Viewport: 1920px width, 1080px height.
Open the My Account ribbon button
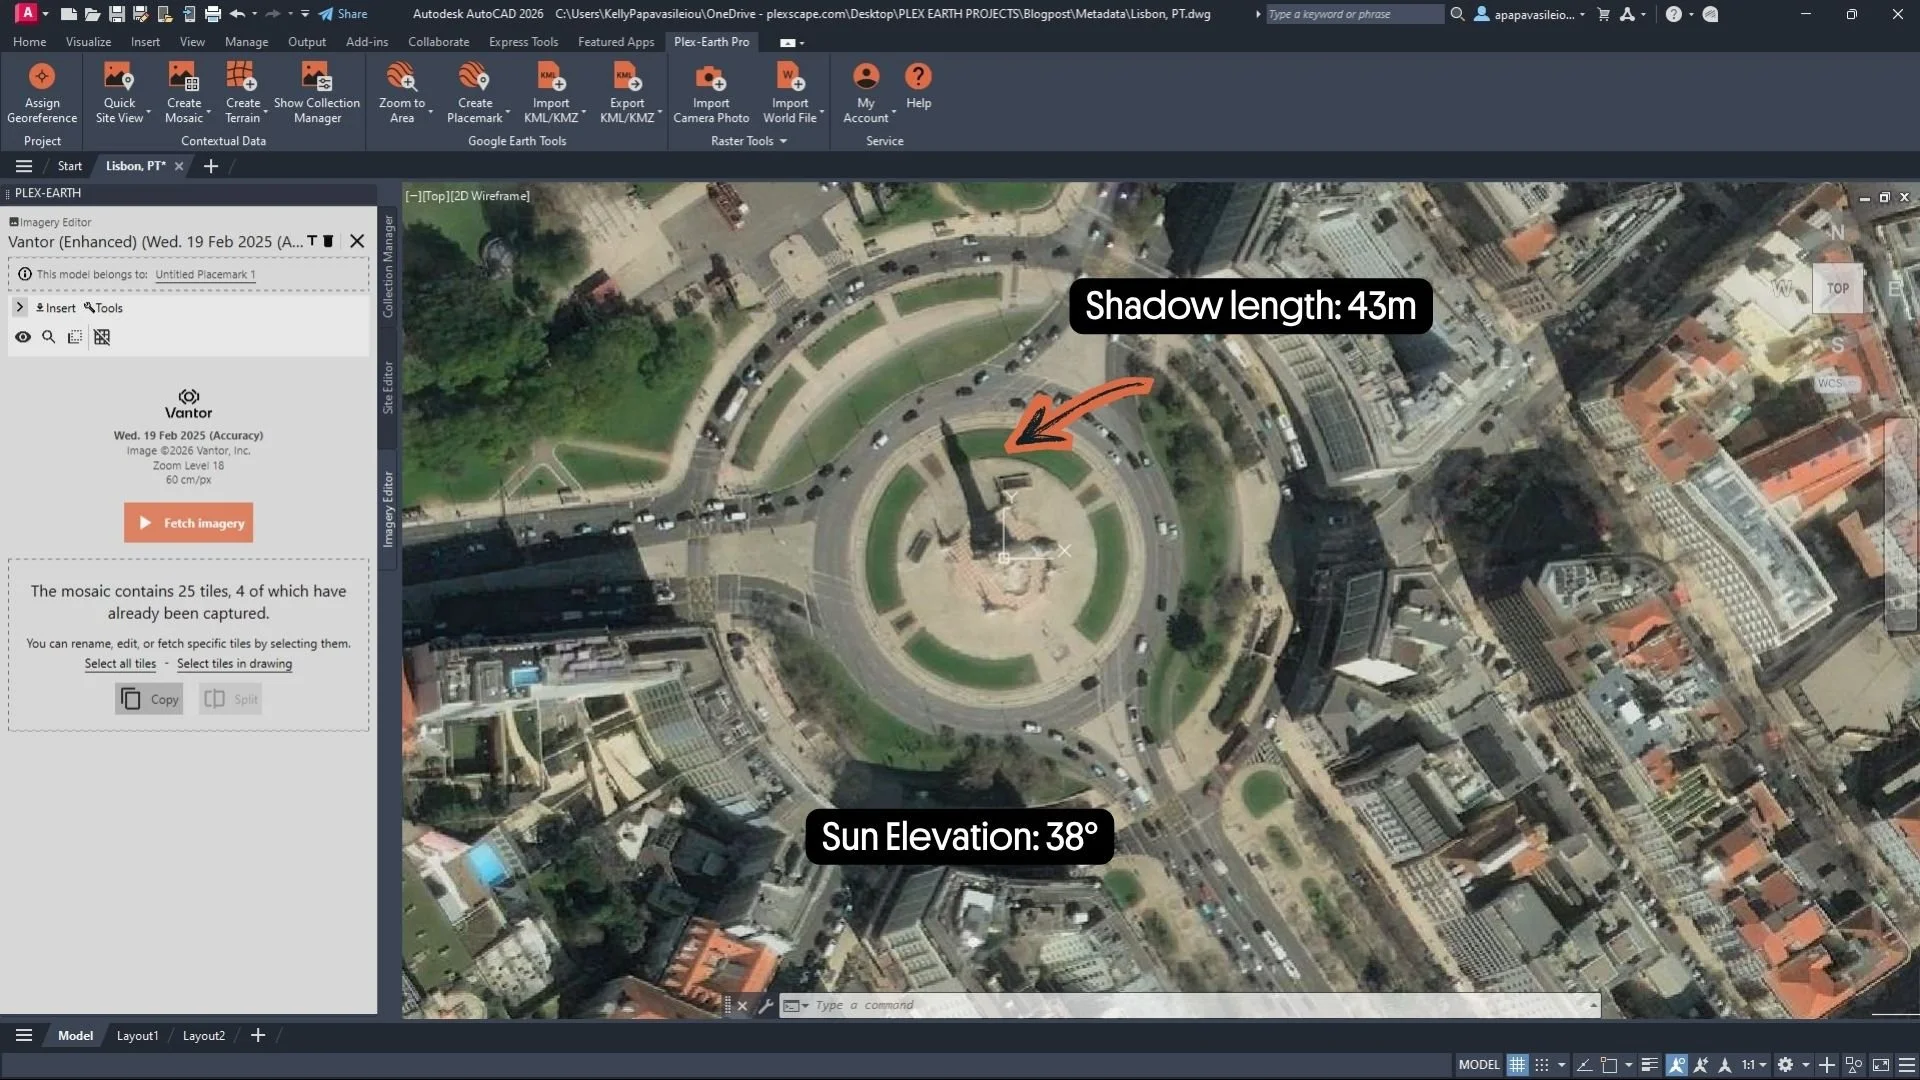coord(866,93)
